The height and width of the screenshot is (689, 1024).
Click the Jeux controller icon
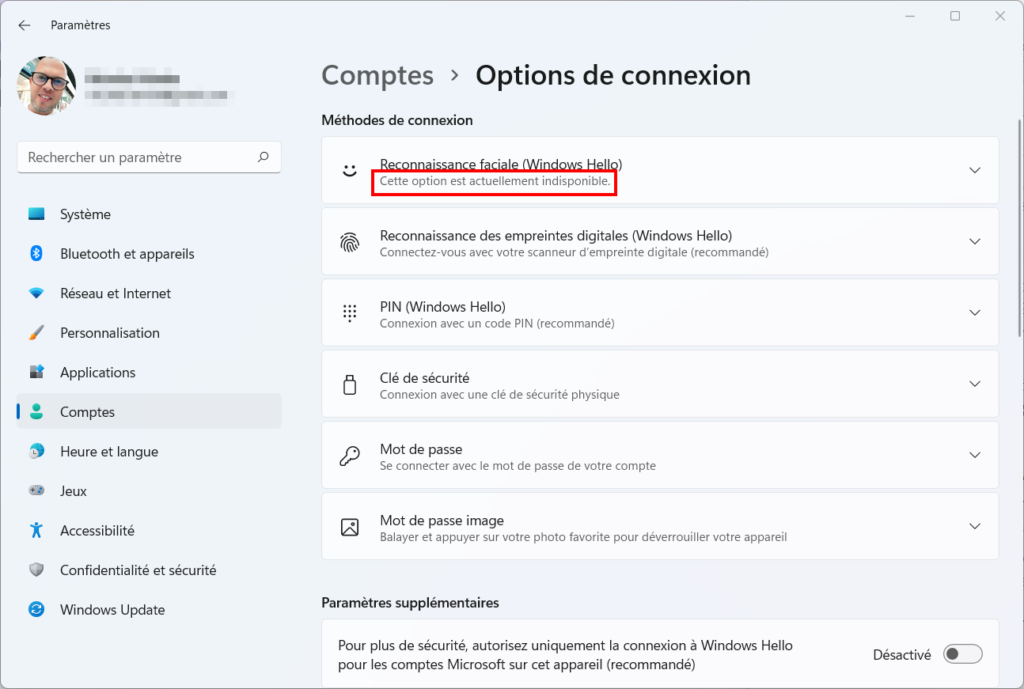click(x=37, y=490)
